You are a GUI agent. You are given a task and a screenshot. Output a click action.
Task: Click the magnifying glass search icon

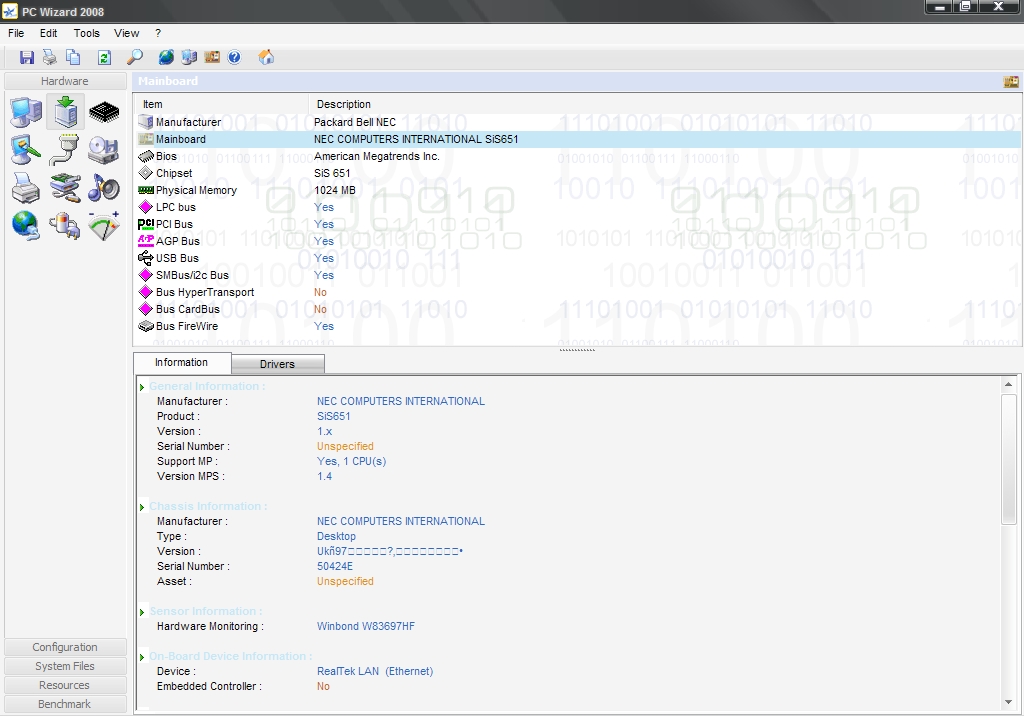135,57
